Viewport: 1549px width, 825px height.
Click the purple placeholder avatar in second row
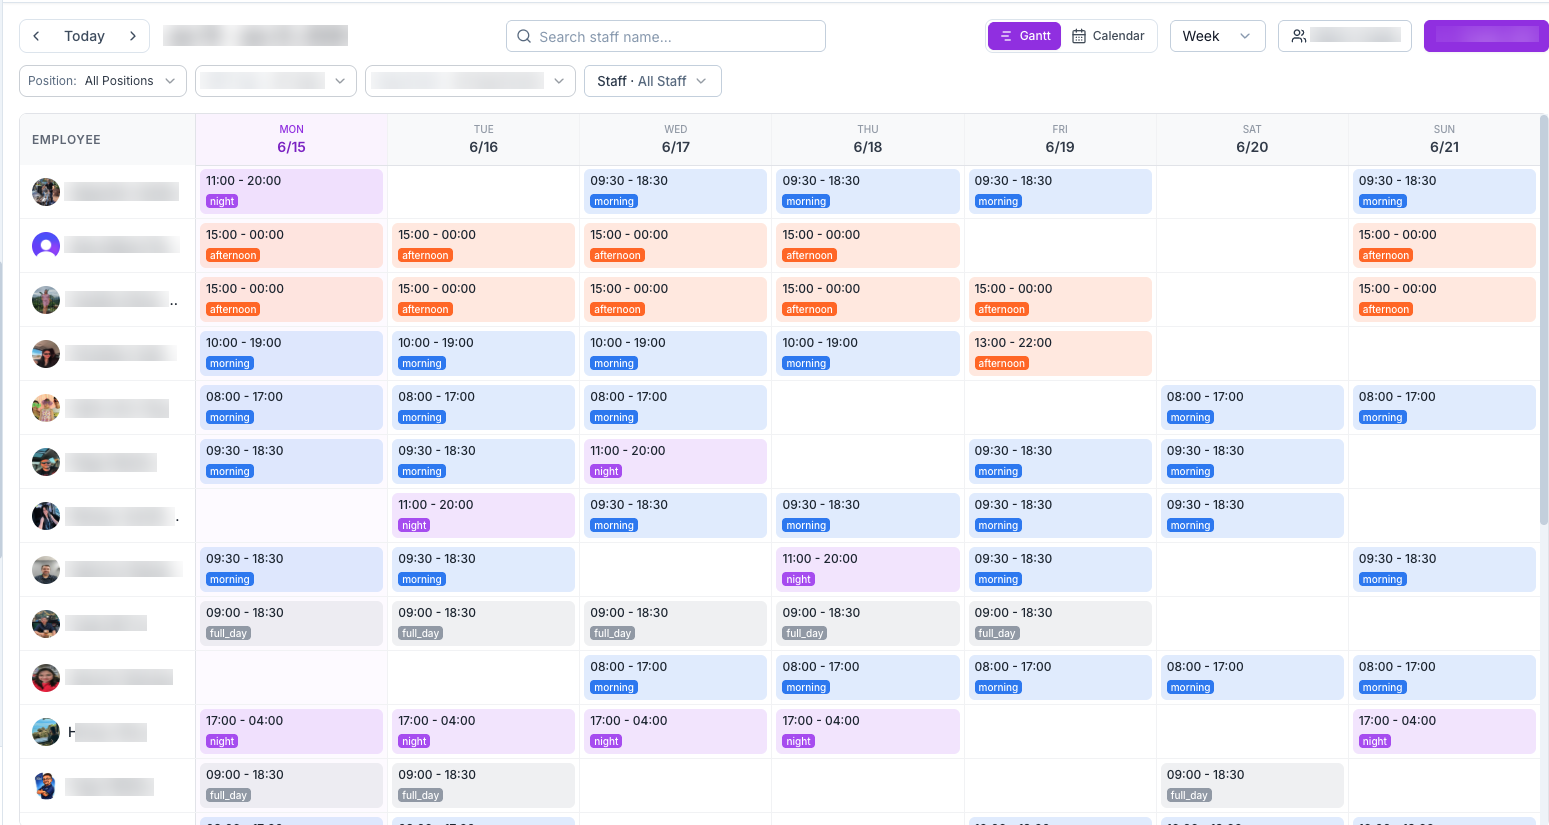point(46,246)
